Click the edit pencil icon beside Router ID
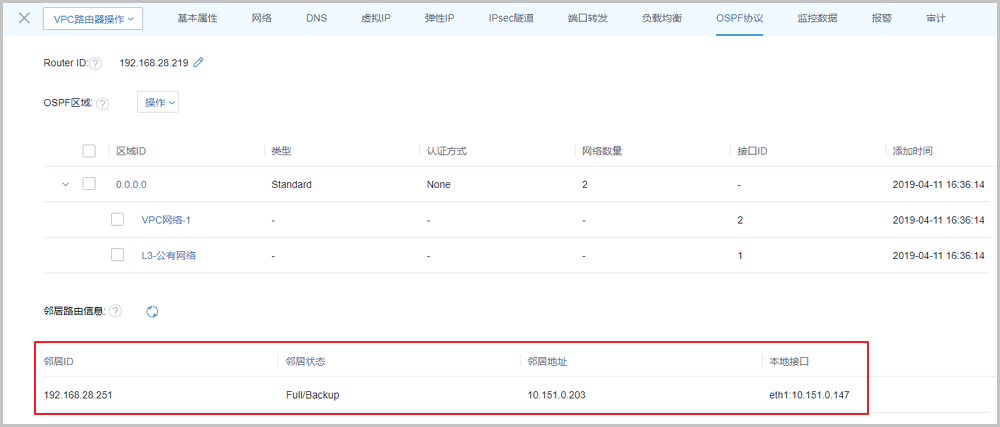Screen dimensions: 1000x427 199,63
